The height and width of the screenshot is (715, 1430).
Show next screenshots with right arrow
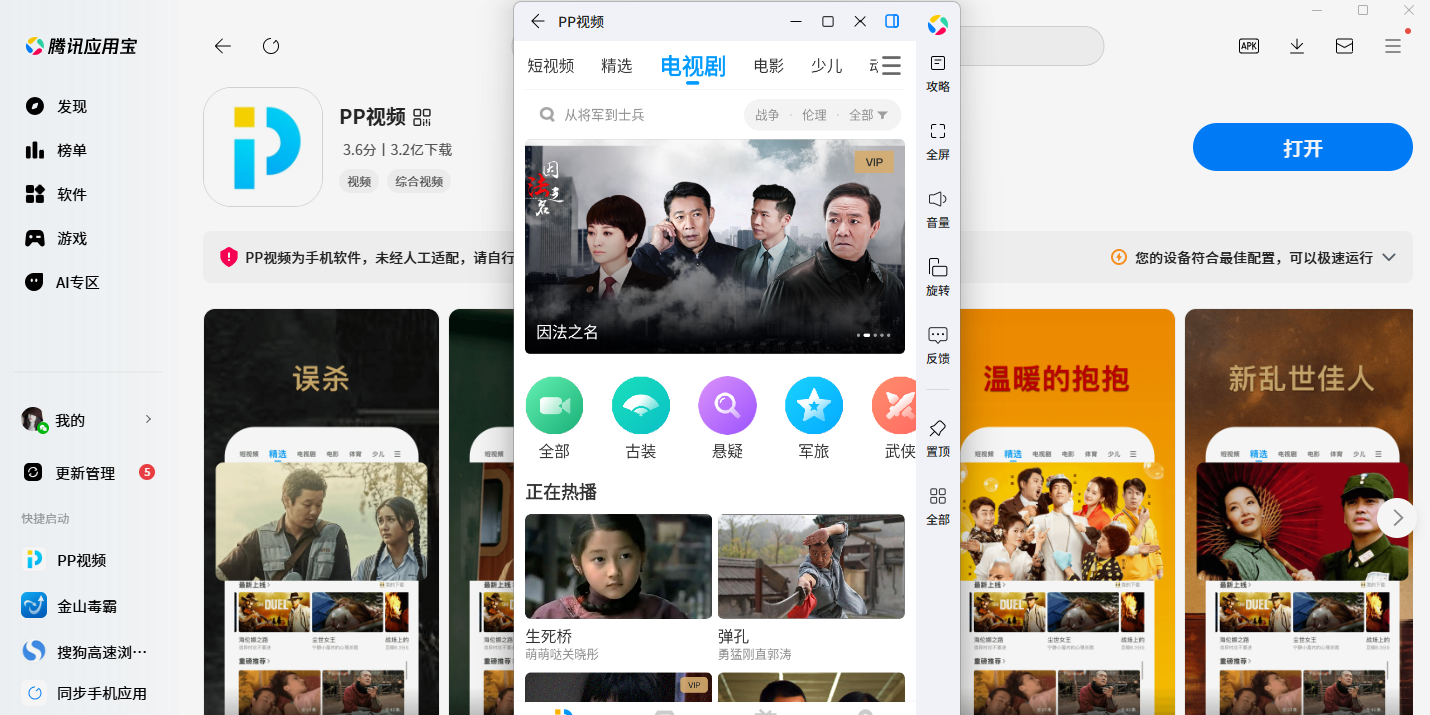[1397, 518]
